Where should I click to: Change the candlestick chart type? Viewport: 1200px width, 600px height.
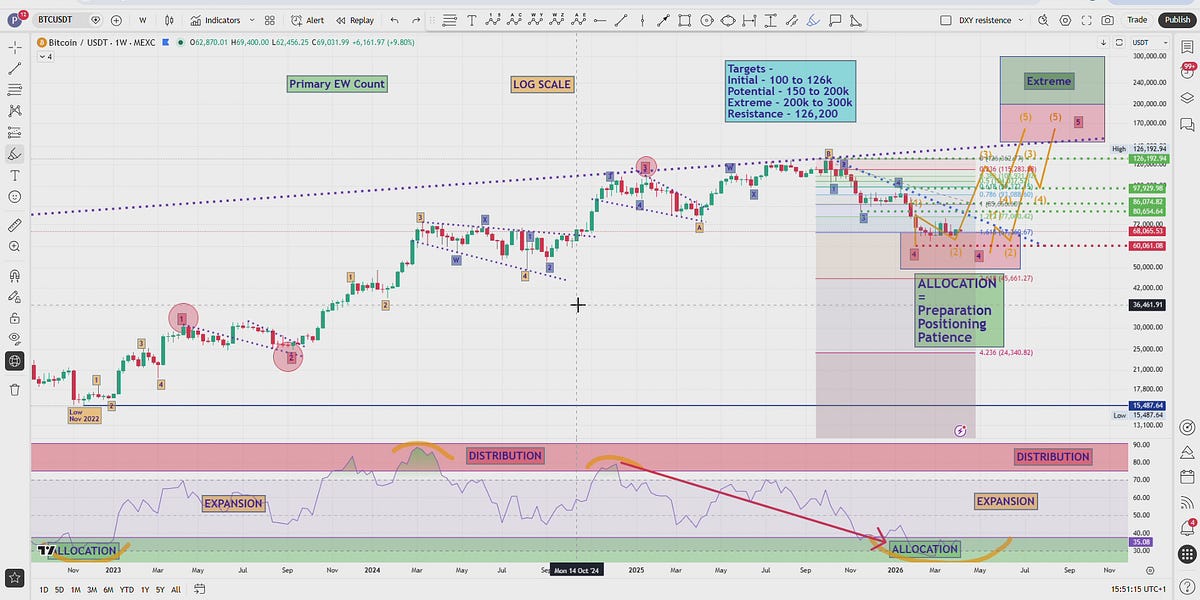(171, 19)
